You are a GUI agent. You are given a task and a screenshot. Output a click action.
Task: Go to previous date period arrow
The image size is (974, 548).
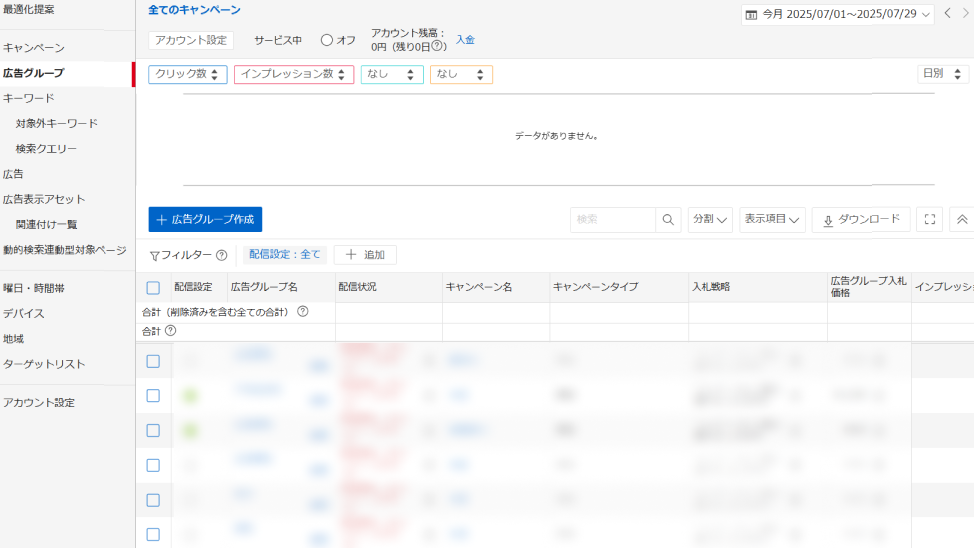pyautogui.click(x=947, y=13)
